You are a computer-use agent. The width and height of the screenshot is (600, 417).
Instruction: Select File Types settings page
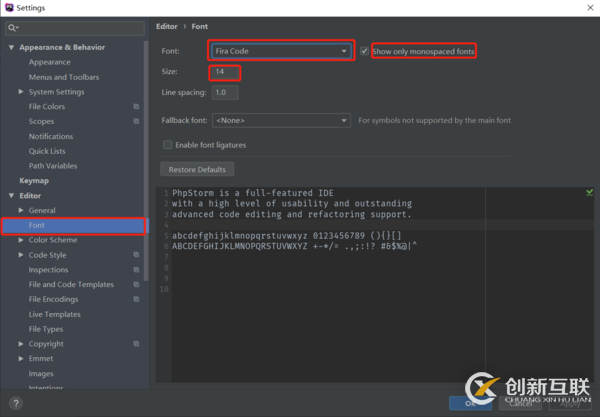(46, 329)
